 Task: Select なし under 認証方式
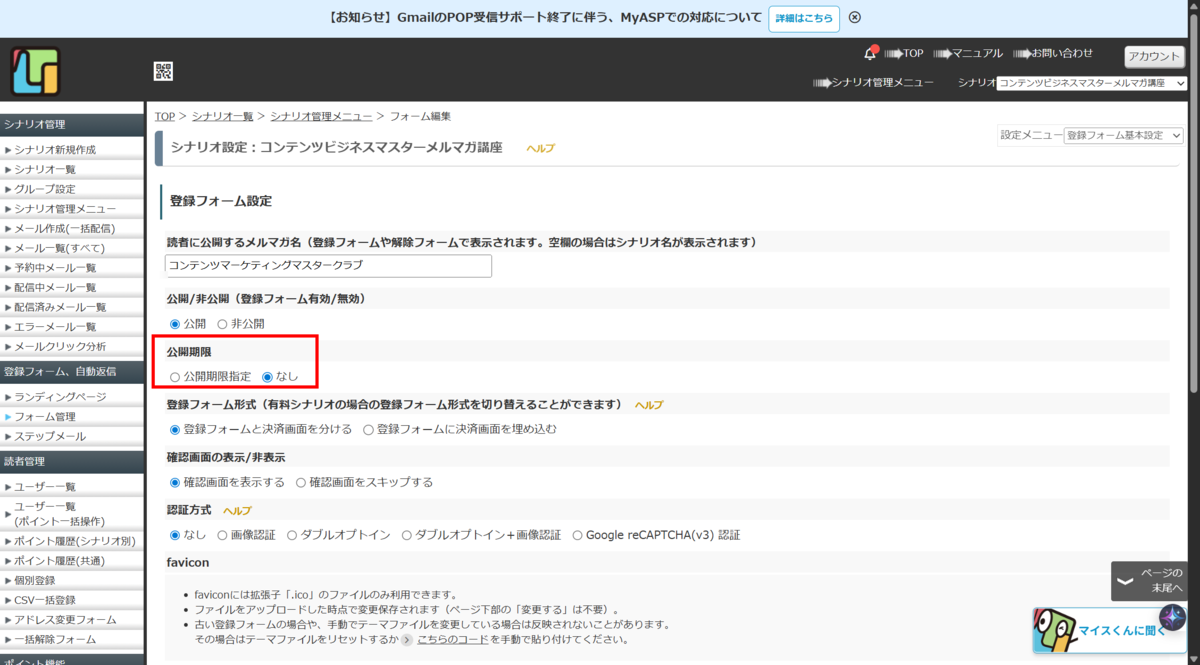[175, 535]
